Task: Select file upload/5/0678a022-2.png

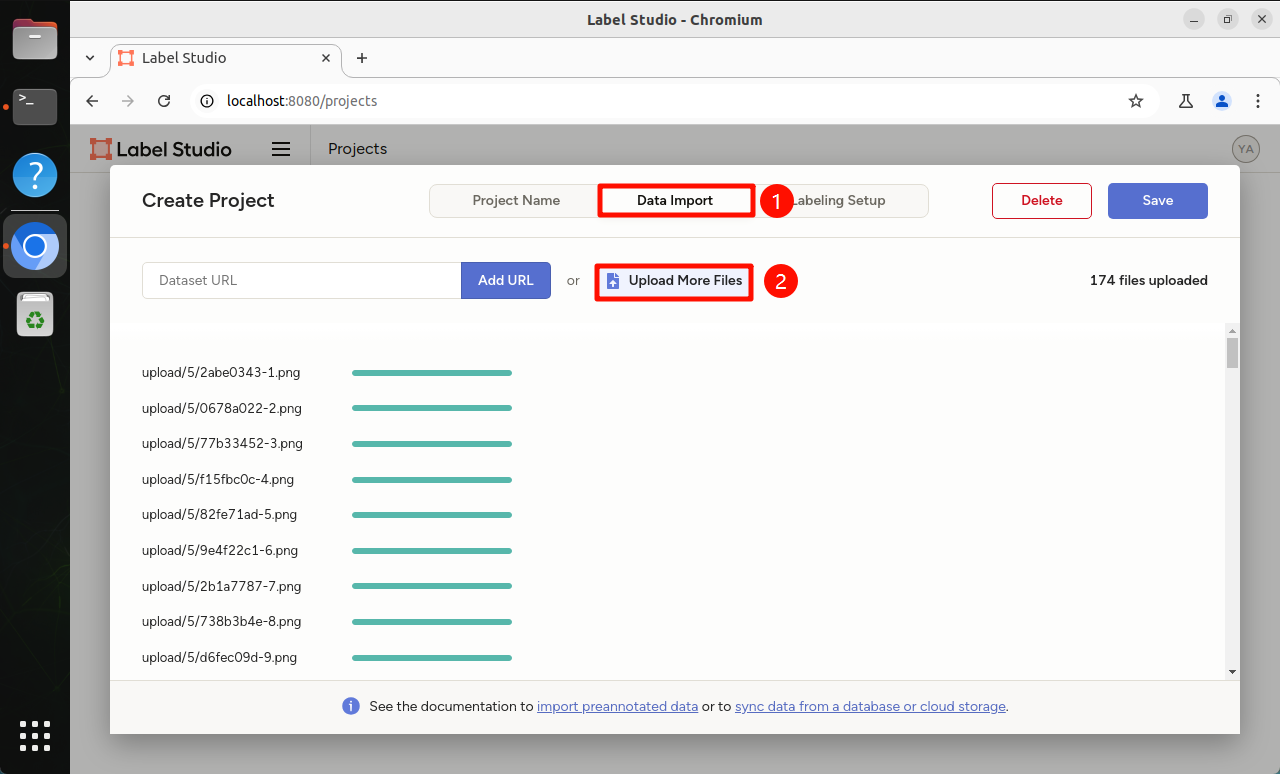Action: click(222, 408)
